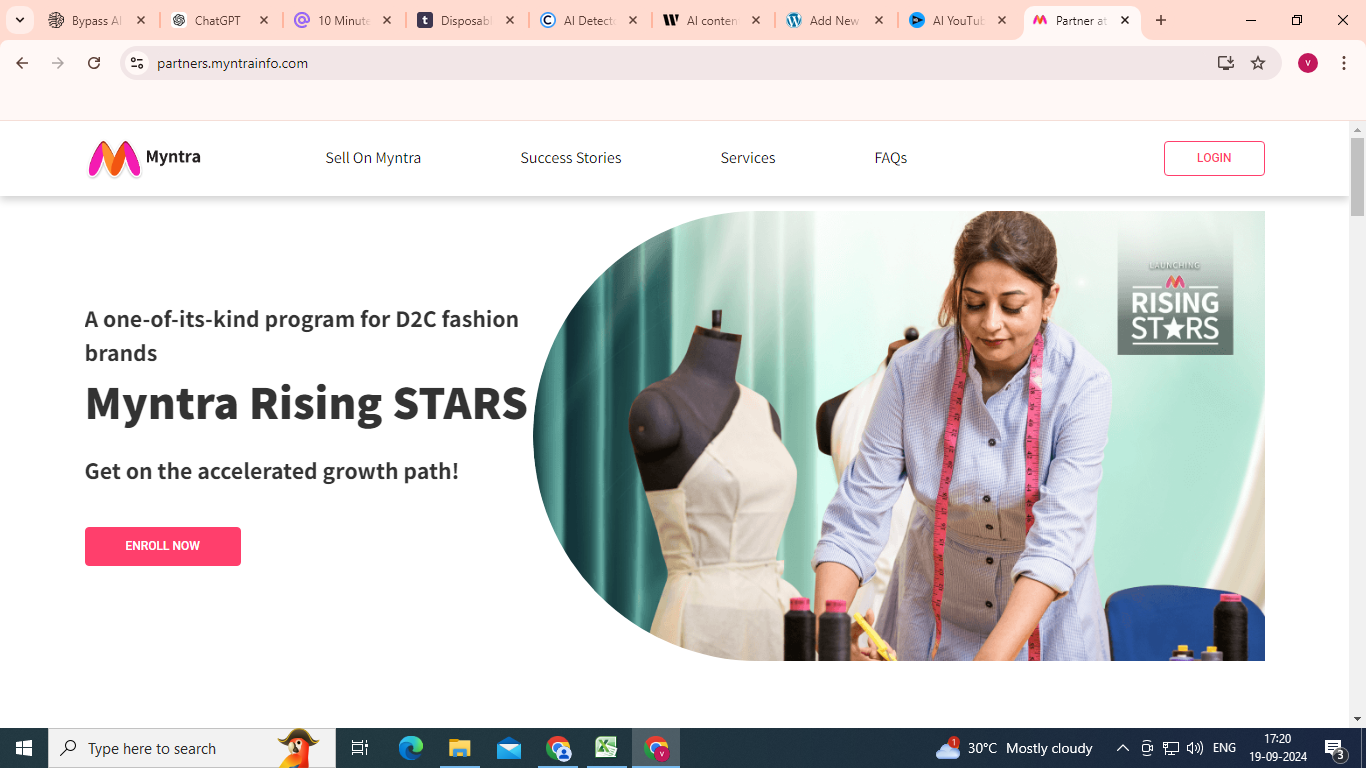Click the page vertical scrollbar thumb
The width and height of the screenshot is (1366, 768).
coord(1357,177)
